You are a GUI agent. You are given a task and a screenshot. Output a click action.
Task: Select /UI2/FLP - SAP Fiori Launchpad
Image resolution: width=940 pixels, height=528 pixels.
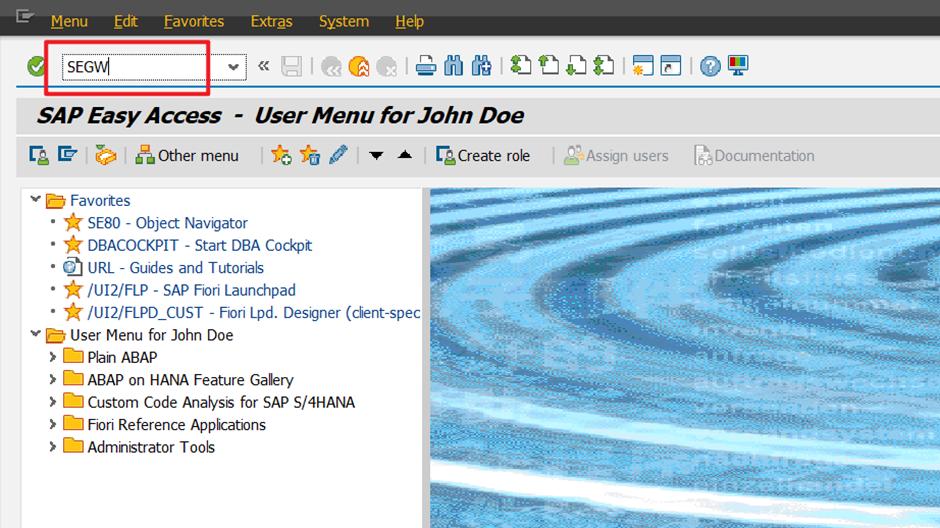[x=191, y=290]
